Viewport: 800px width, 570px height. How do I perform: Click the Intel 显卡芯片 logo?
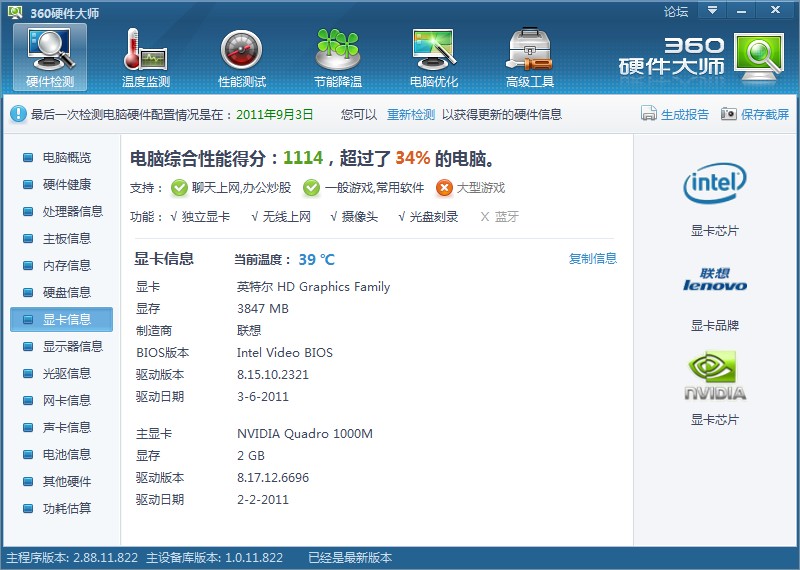pos(714,183)
